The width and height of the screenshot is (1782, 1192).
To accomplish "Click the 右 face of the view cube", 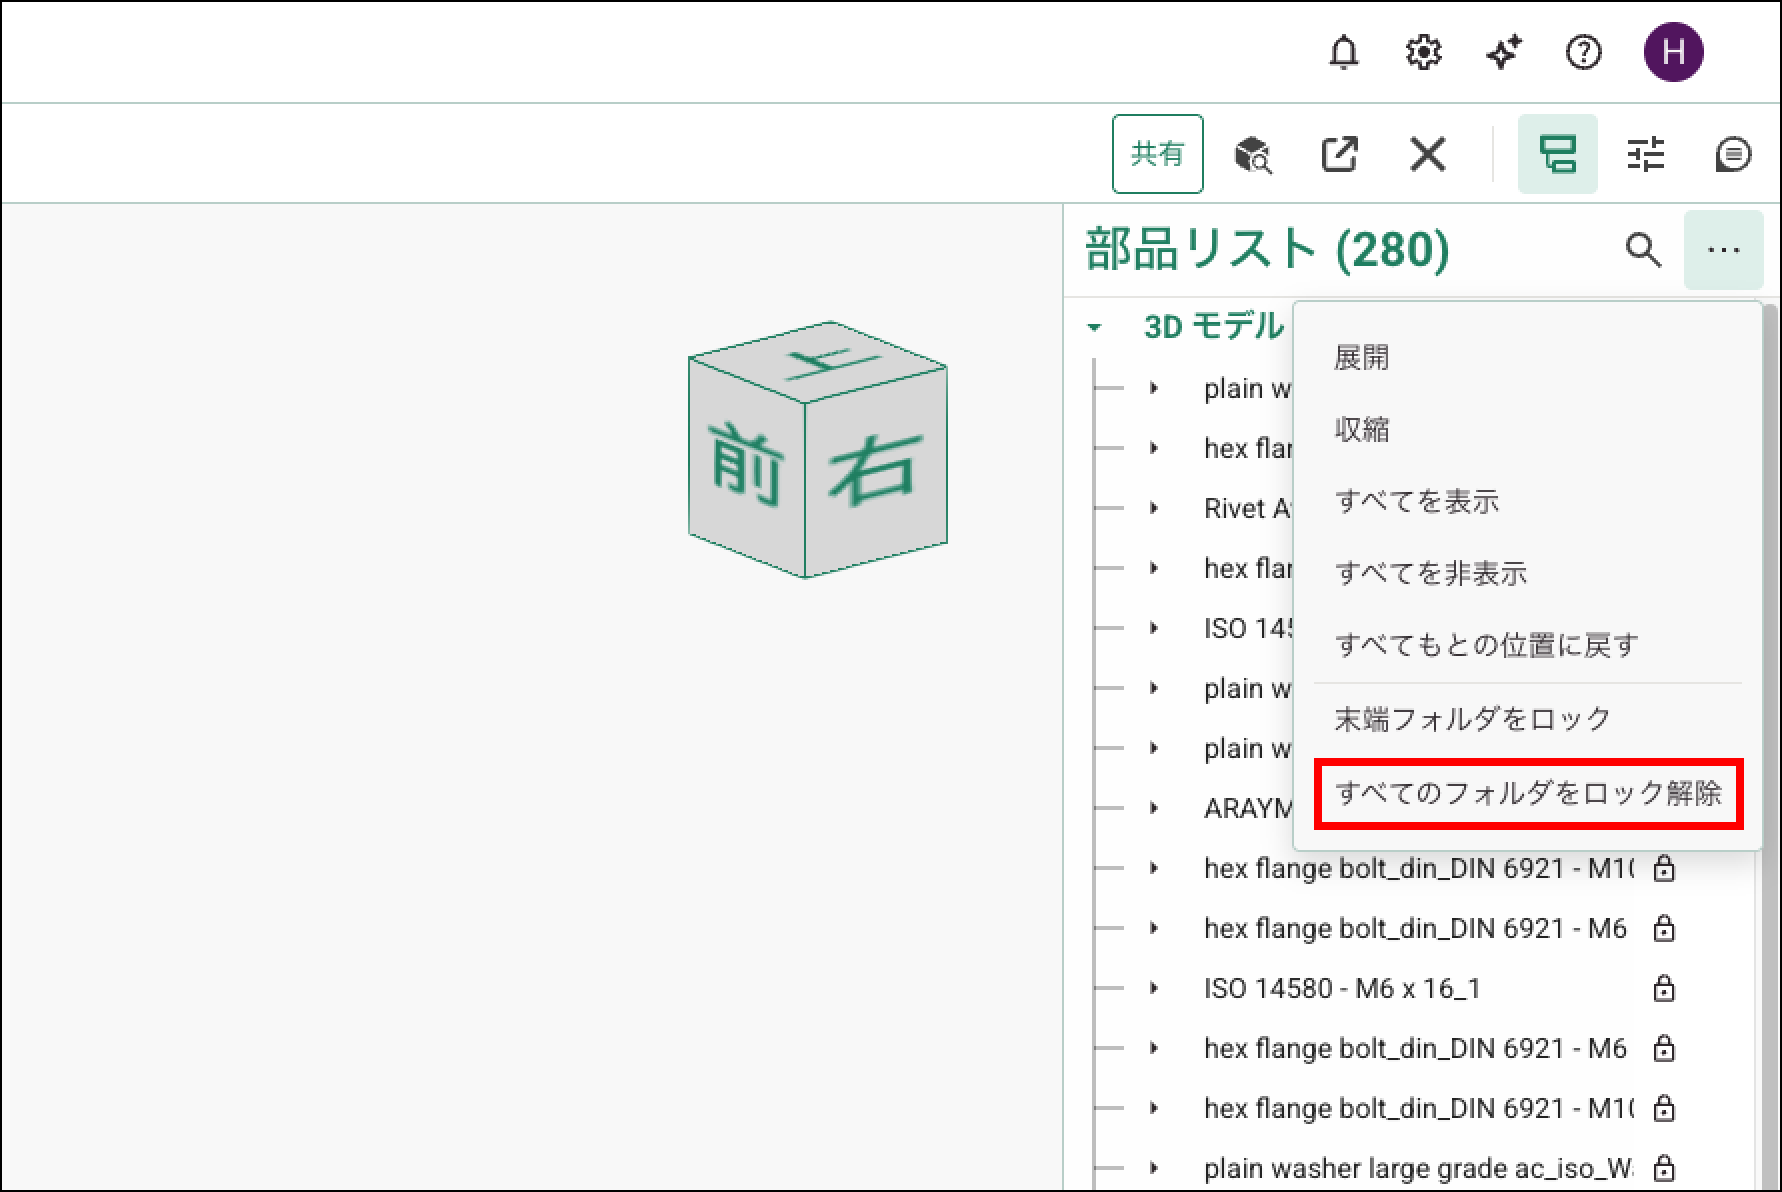I will [874, 470].
